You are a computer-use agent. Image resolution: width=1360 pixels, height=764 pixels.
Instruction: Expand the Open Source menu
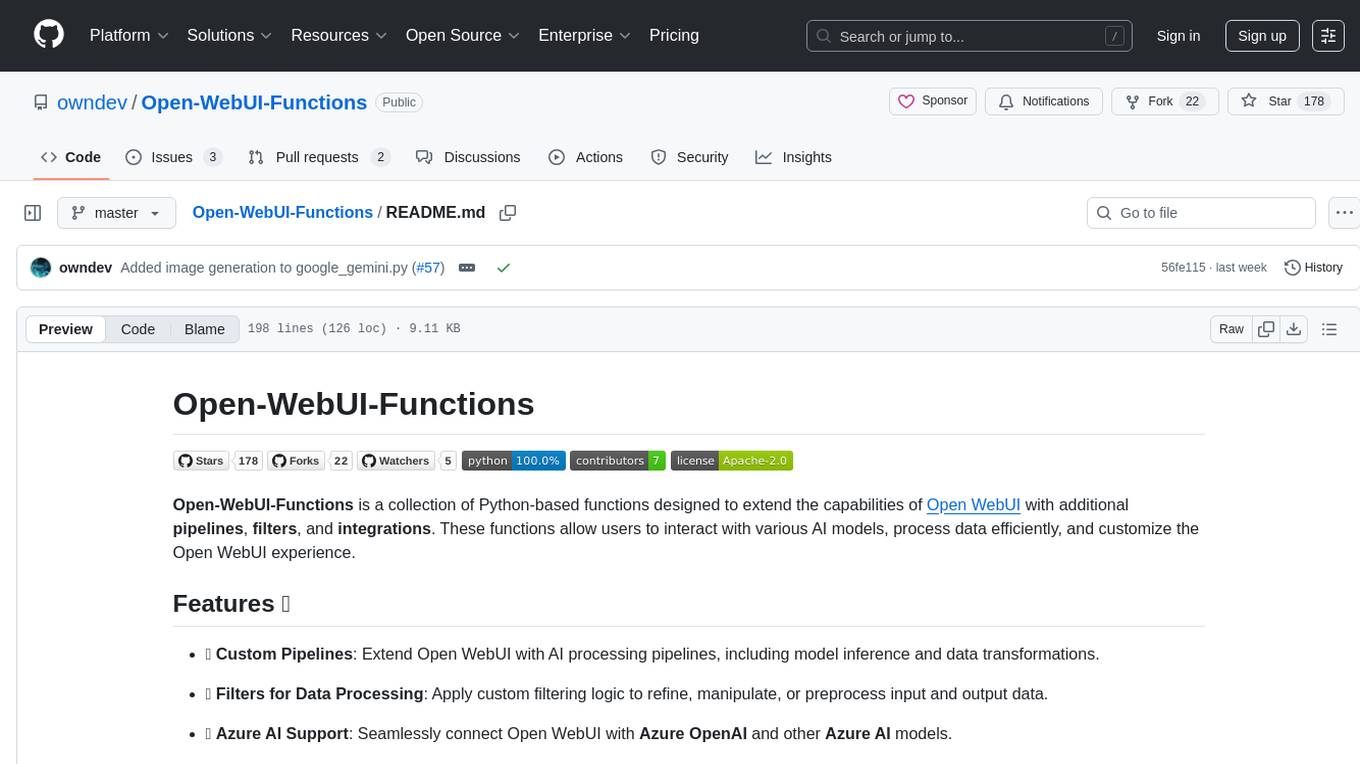point(462,35)
